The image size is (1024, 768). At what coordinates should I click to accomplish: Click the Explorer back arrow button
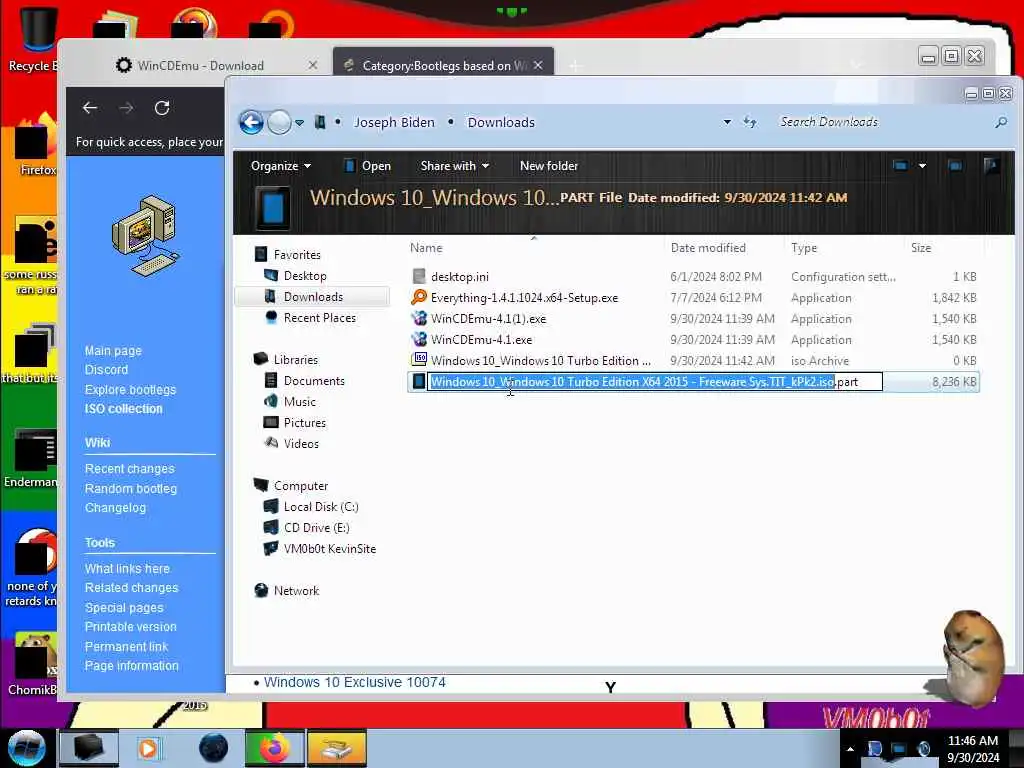251,122
